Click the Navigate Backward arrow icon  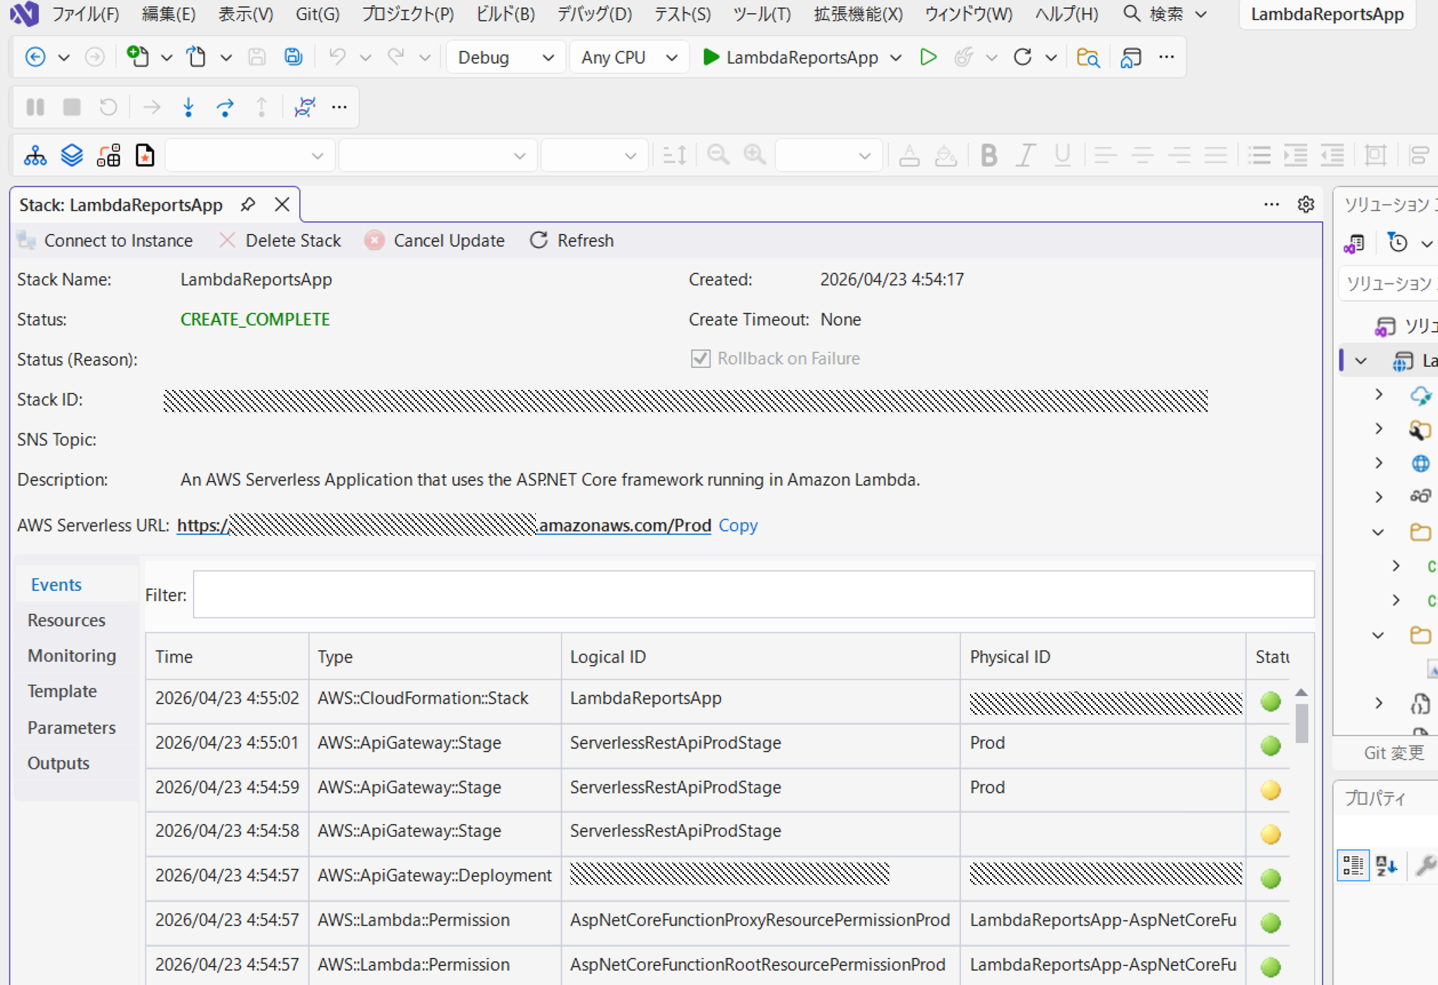point(35,57)
